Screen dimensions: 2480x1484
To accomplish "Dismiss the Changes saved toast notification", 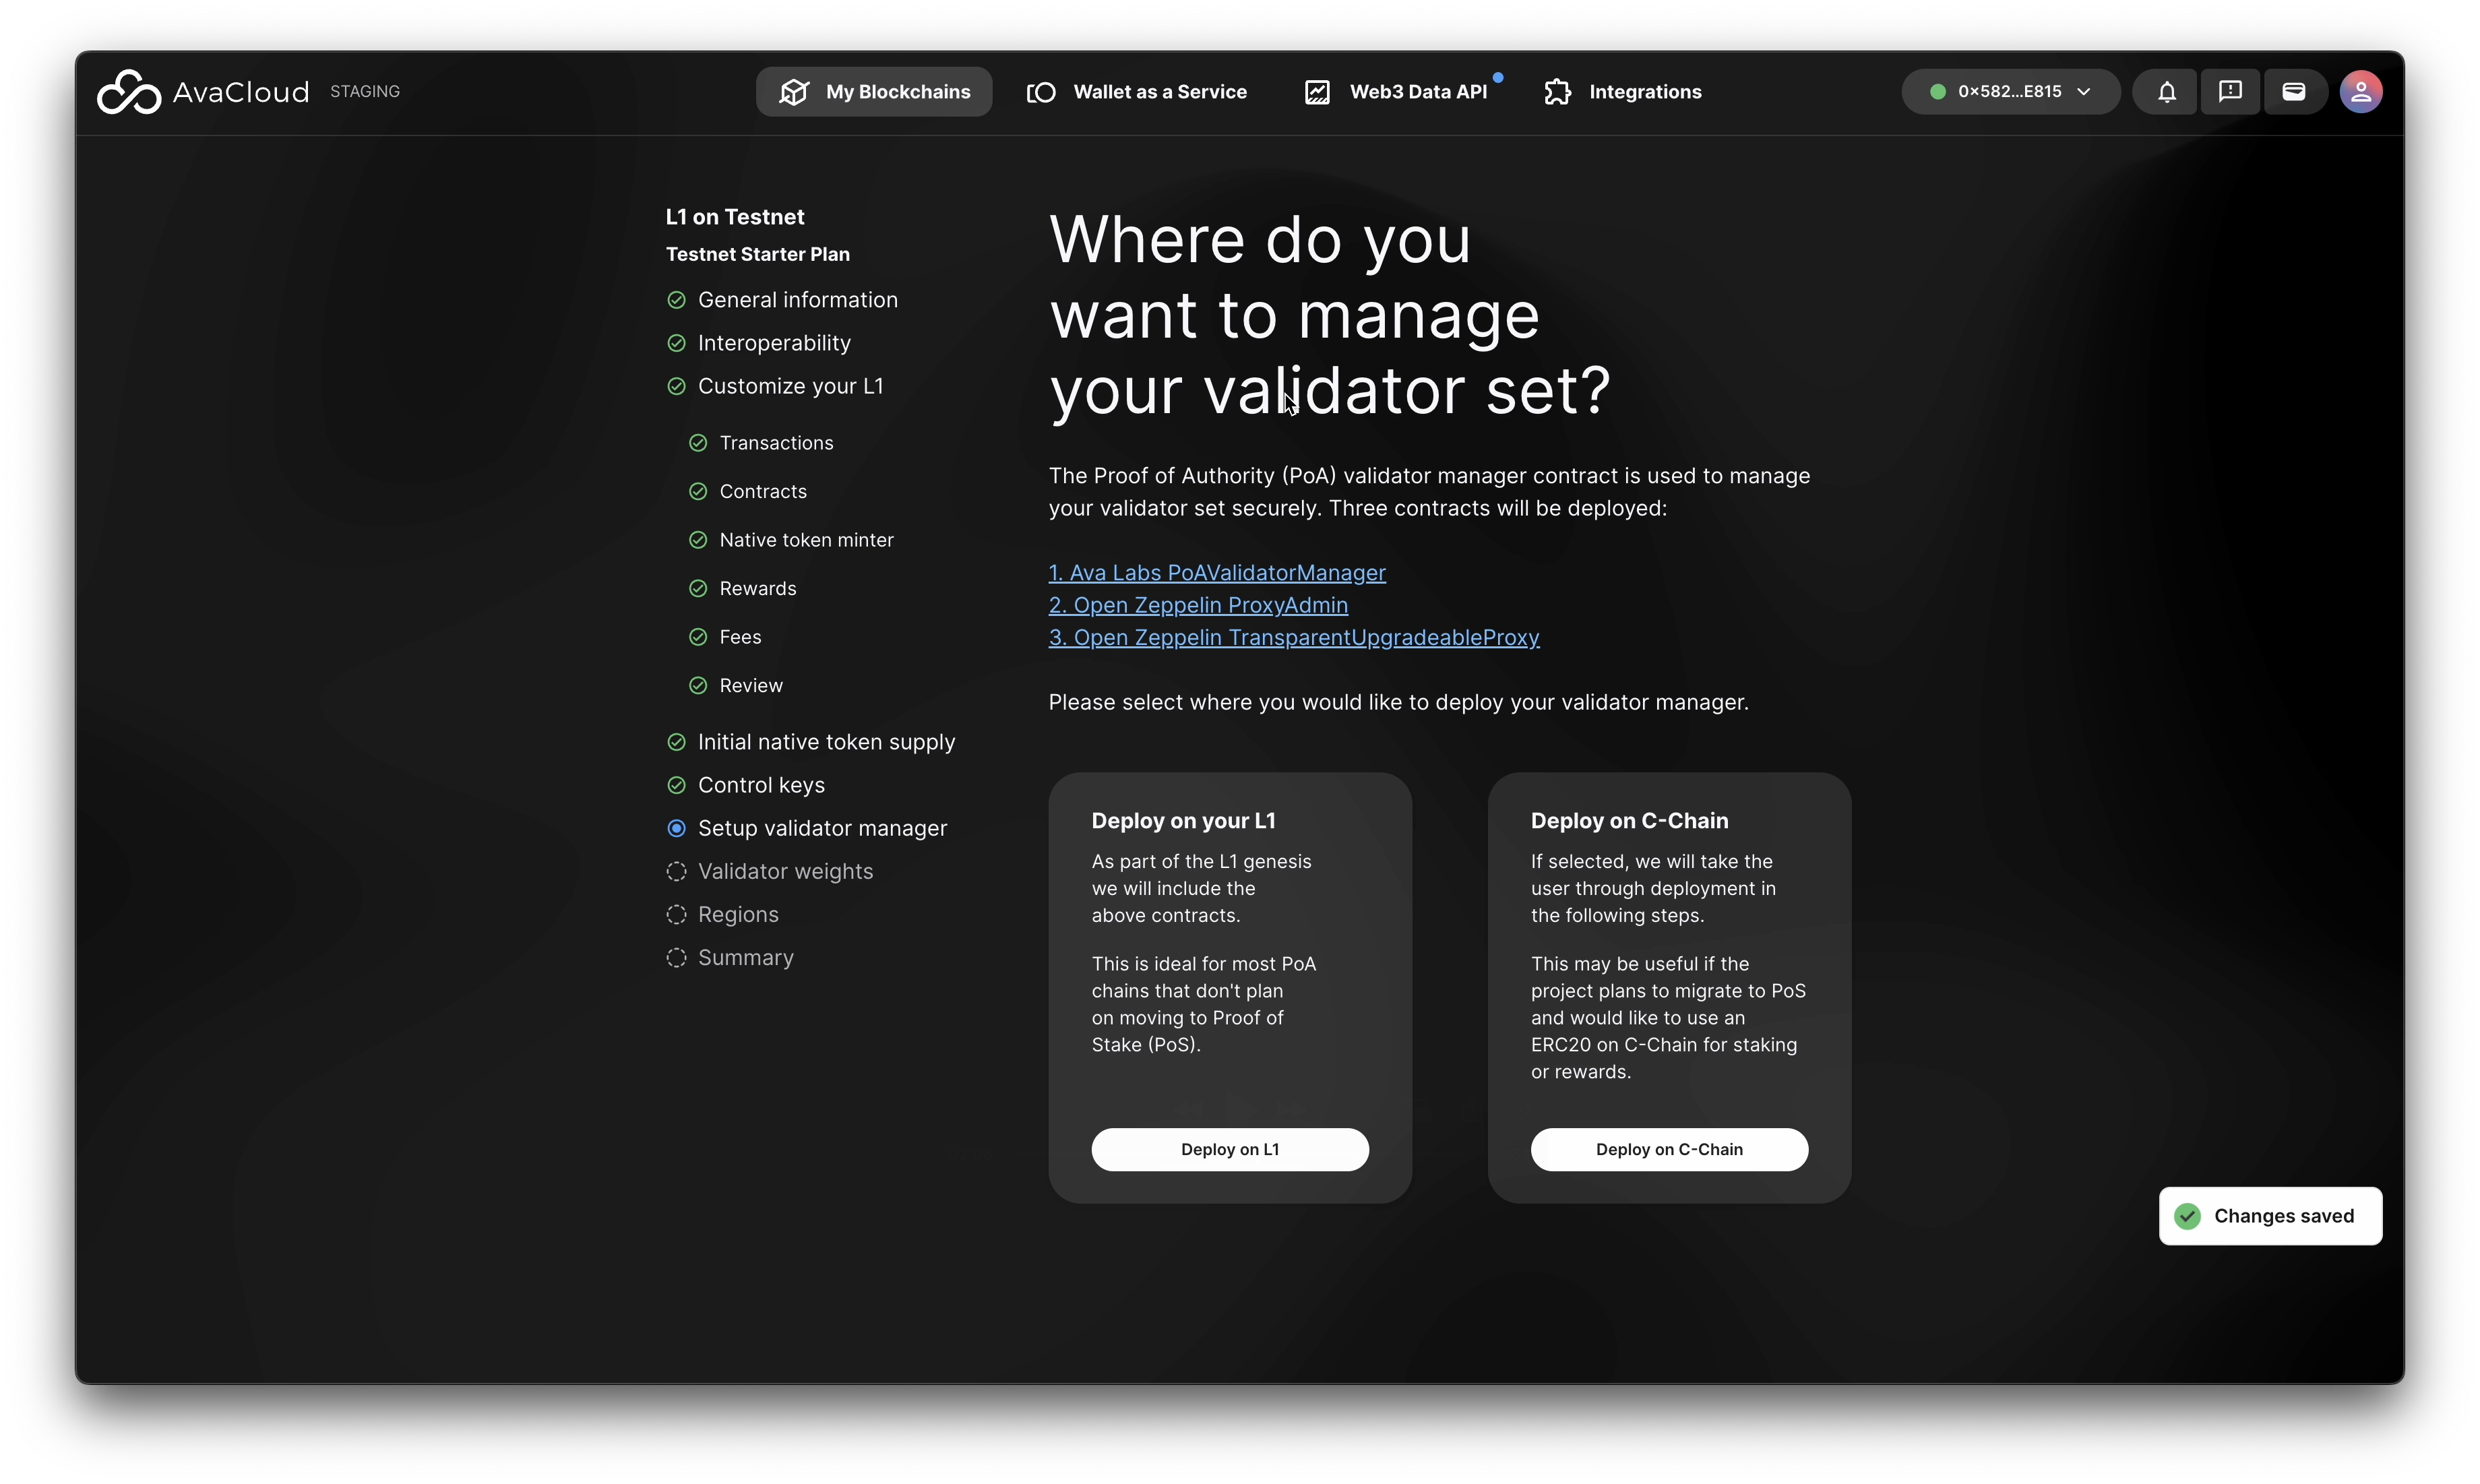I will tap(2269, 1216).
